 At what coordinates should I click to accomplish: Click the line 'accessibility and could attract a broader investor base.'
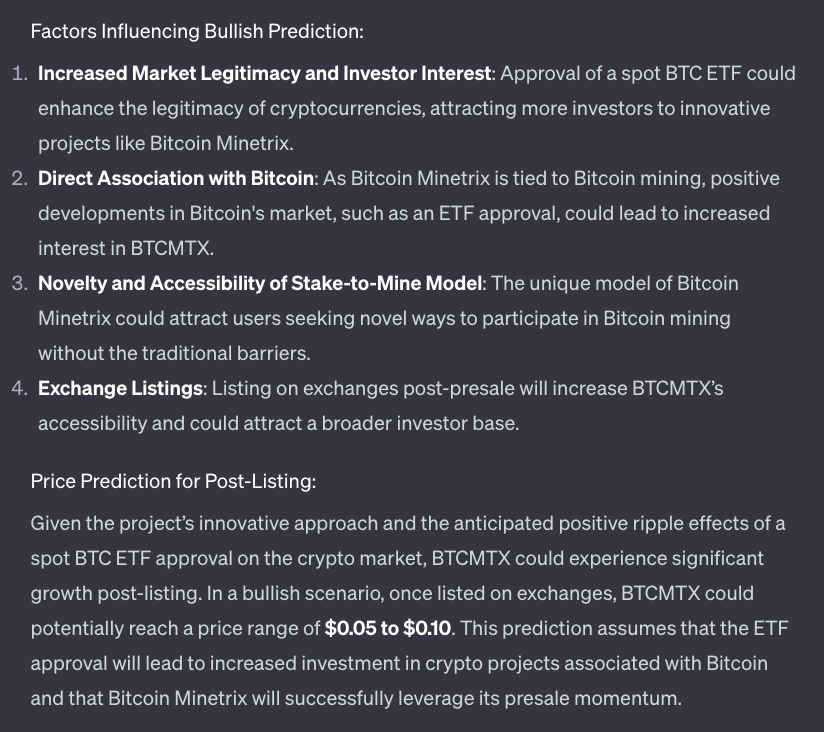(x=279, y=424)
